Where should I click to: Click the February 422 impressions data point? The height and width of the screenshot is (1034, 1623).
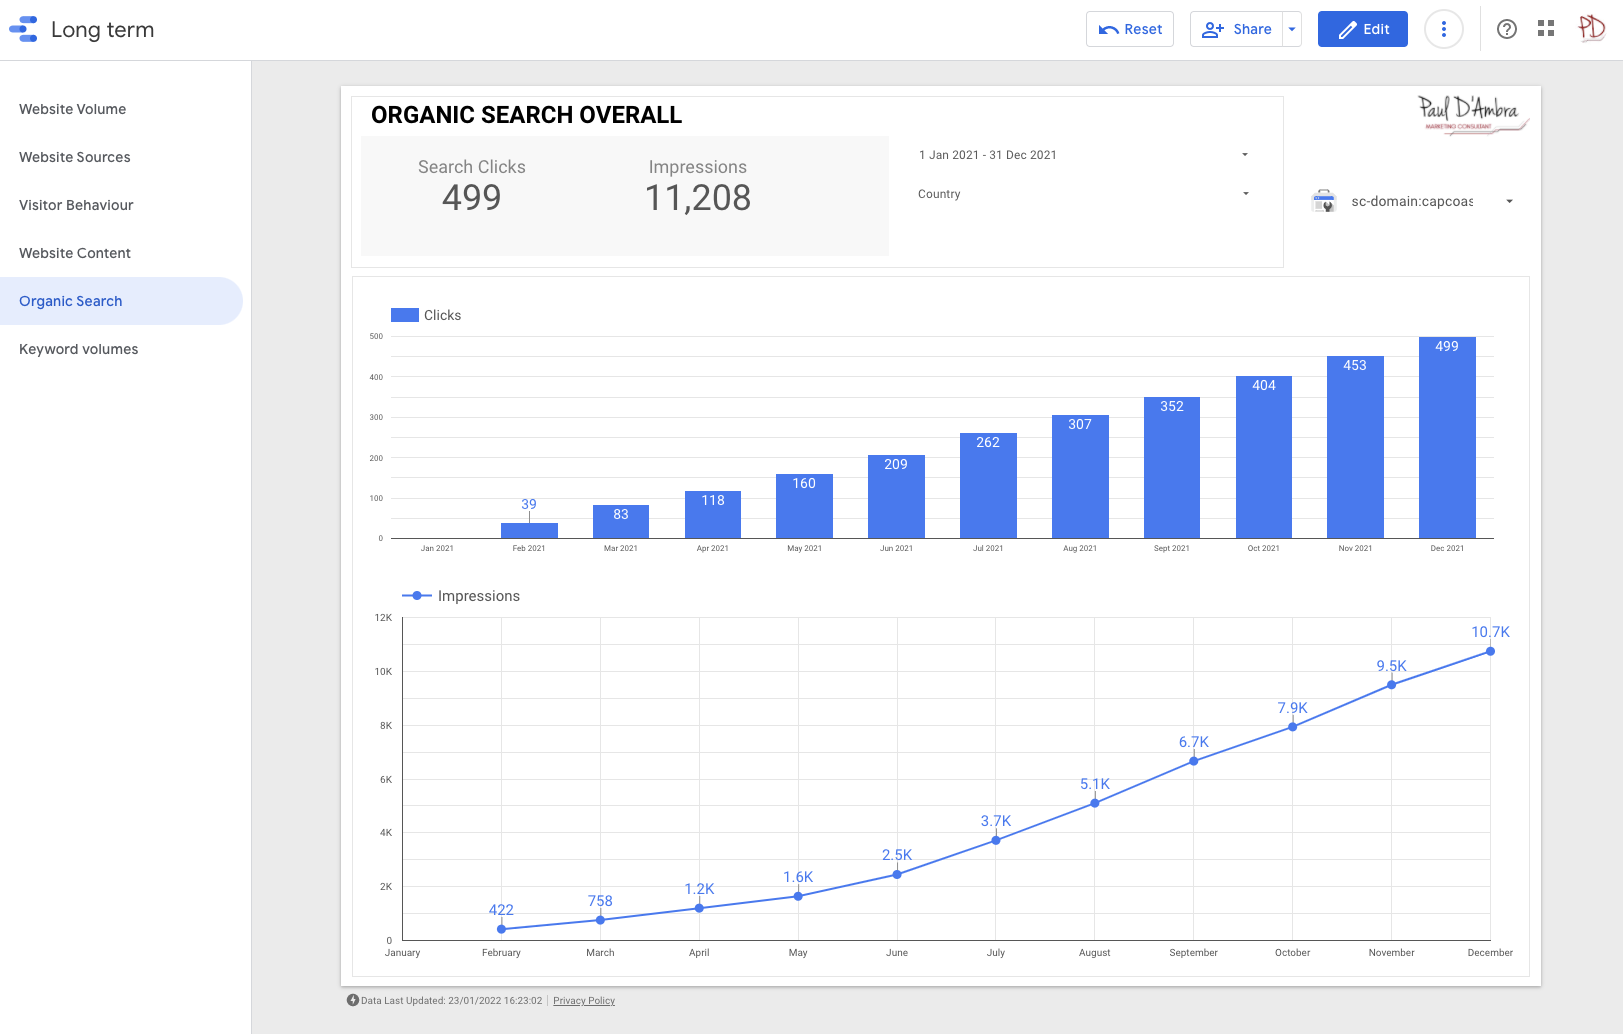501,929
